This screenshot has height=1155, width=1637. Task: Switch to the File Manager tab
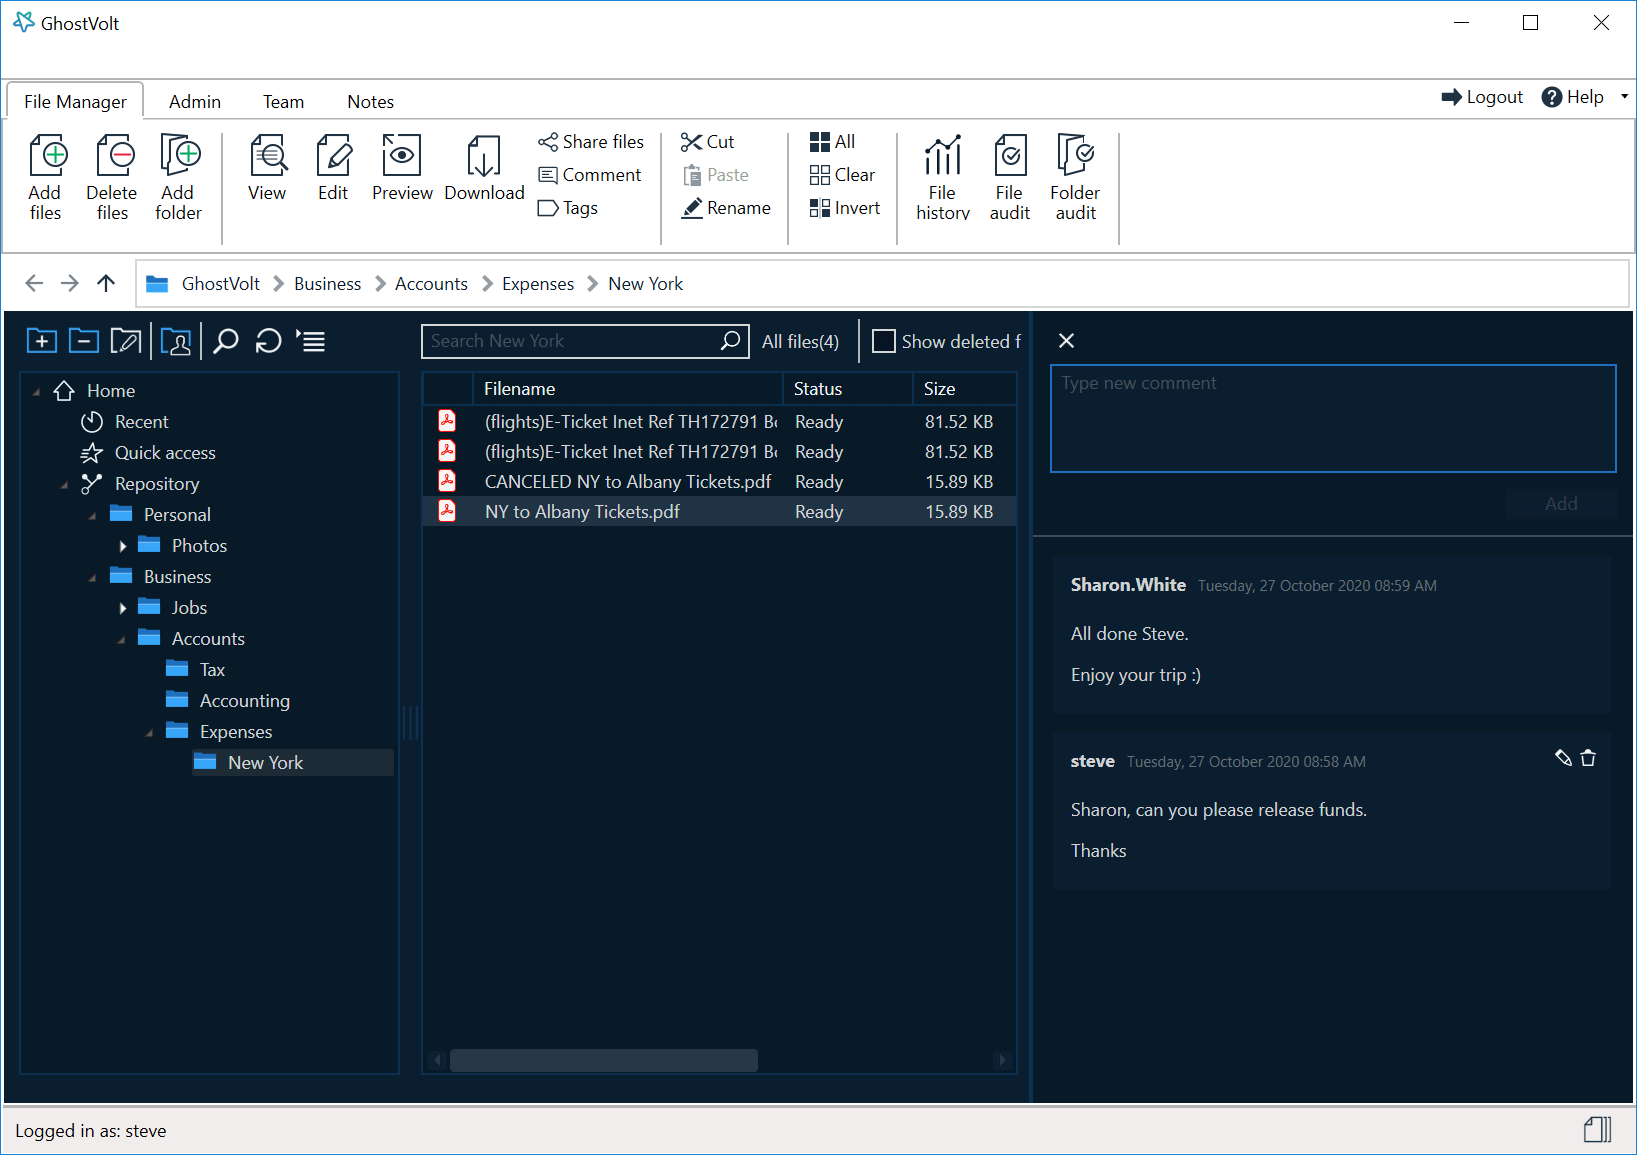click(x=75, y=101)
